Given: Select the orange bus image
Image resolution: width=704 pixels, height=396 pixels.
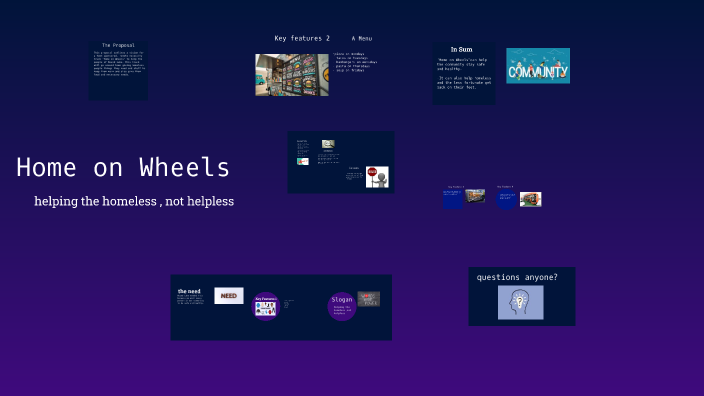Looking at the screenshot, I should click(x=531, y=199).
